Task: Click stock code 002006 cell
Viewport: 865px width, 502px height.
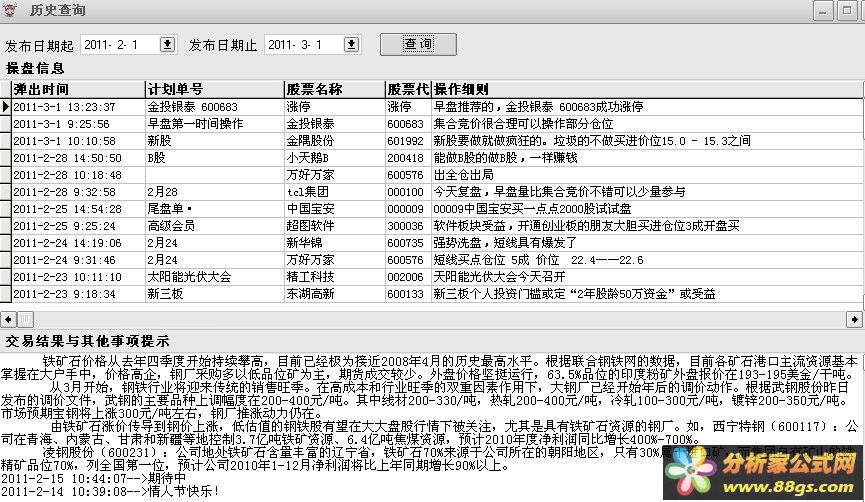Action: point(408,277)
